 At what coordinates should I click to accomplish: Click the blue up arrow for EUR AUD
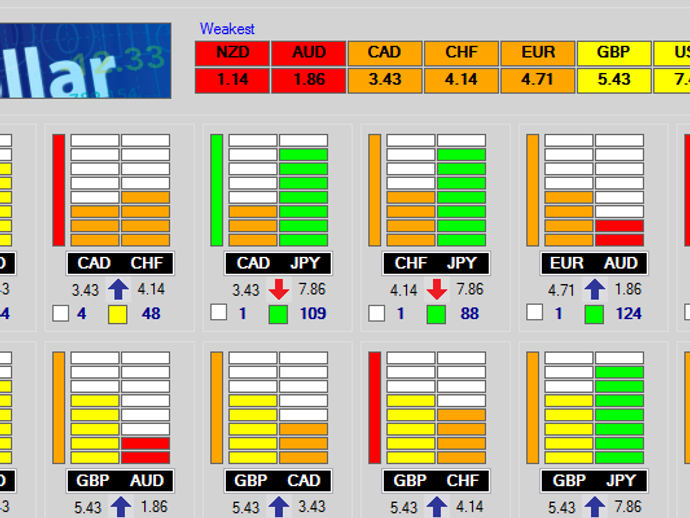click(595, 290)
